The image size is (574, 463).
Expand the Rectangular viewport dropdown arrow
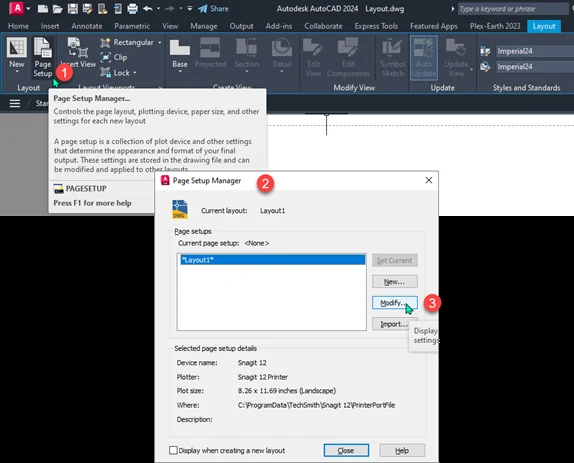[x=160, y=43]
